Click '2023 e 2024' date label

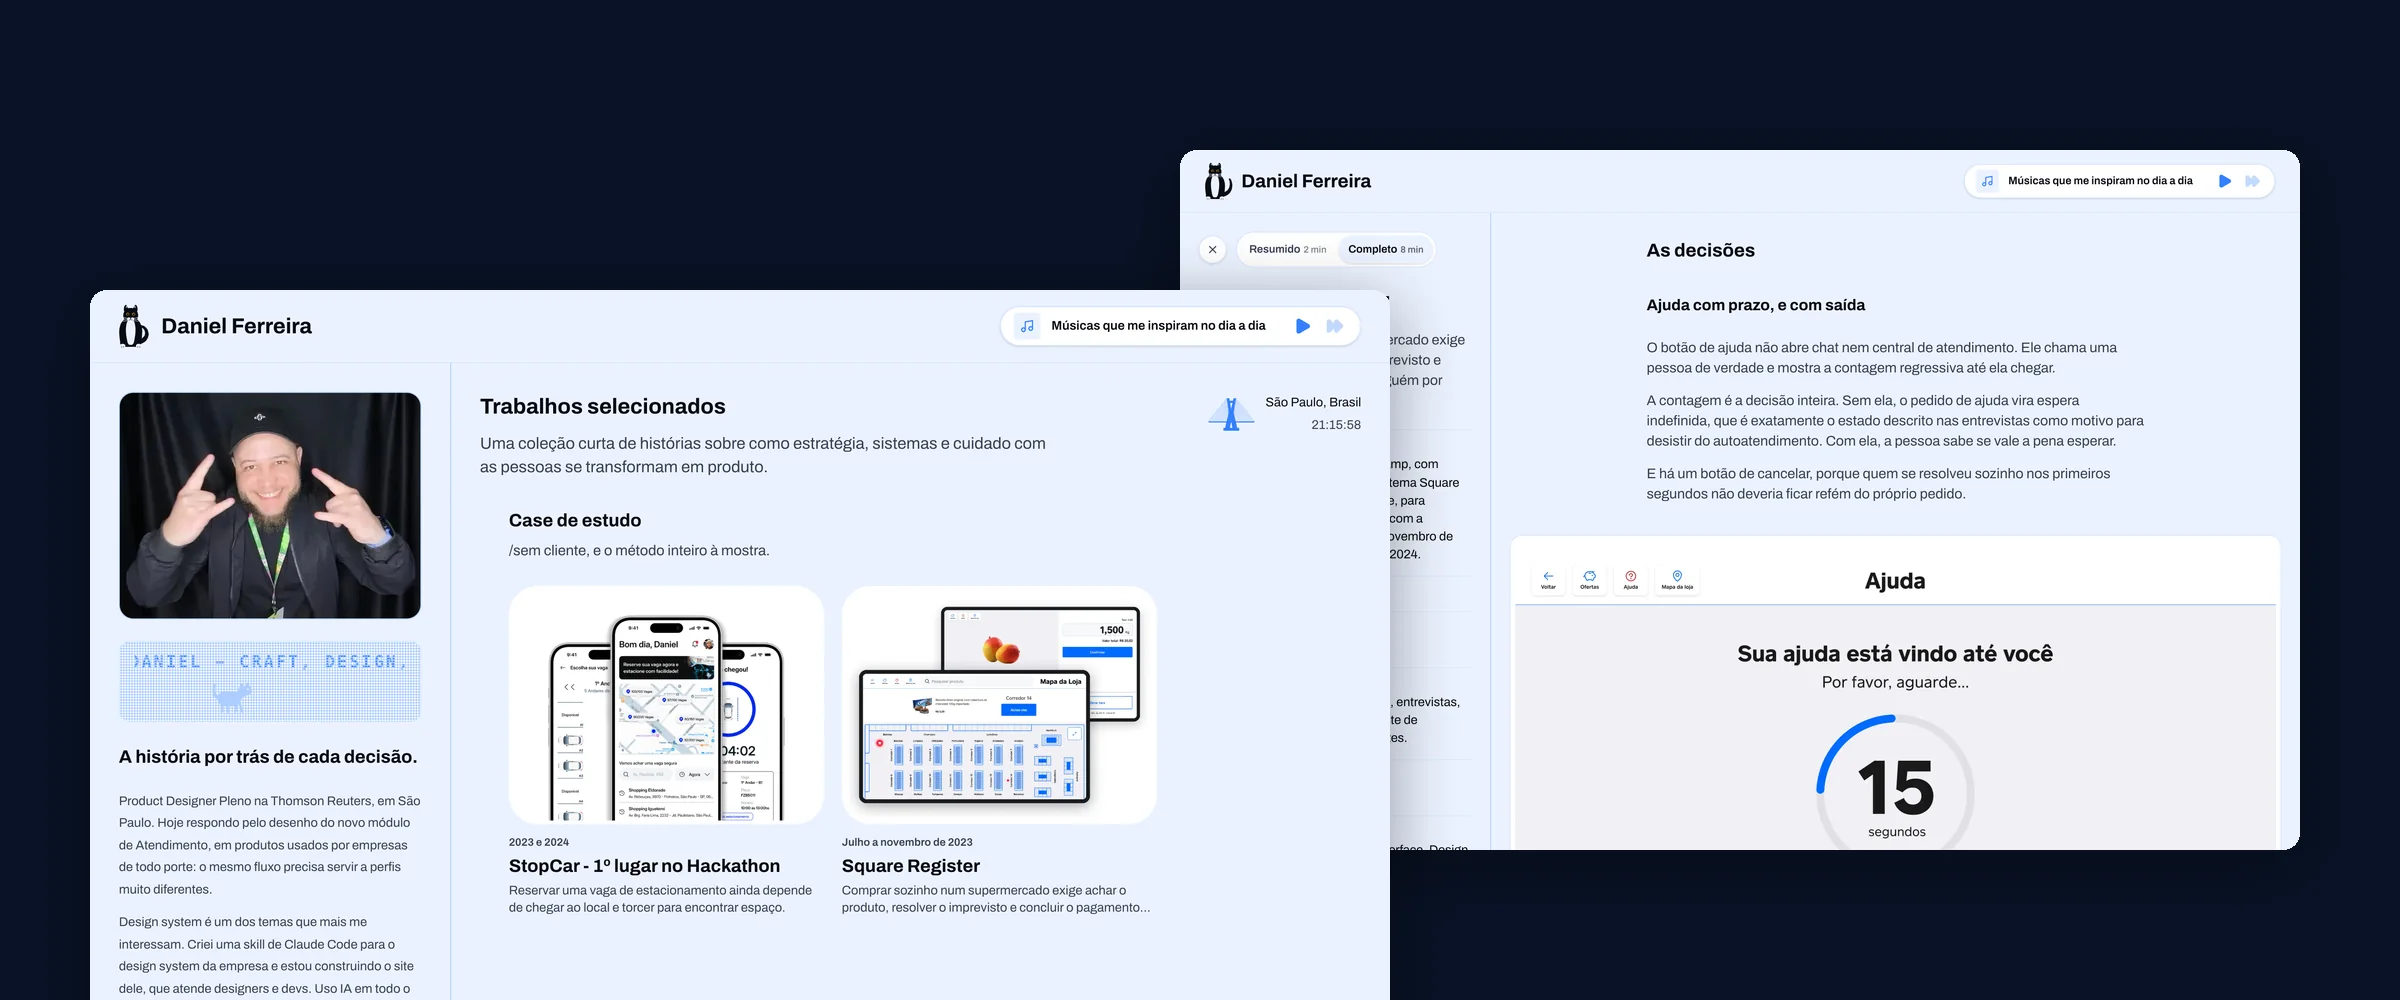[539, 842]
